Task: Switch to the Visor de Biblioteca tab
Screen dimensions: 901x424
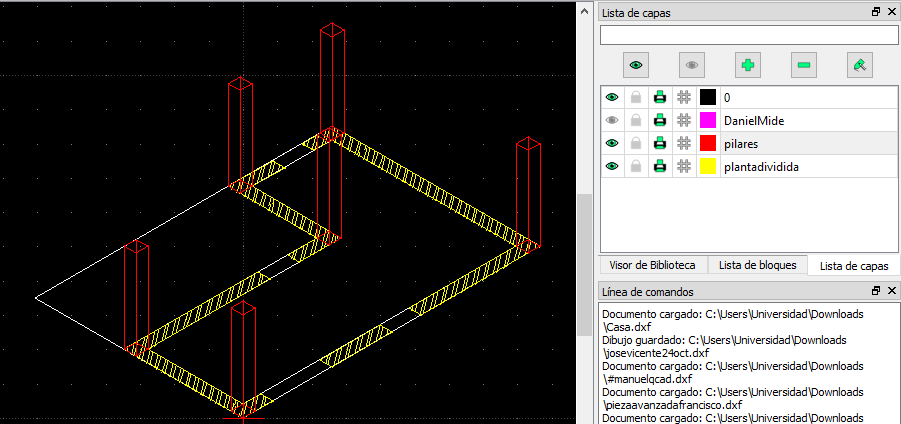Action: point(652,265)
